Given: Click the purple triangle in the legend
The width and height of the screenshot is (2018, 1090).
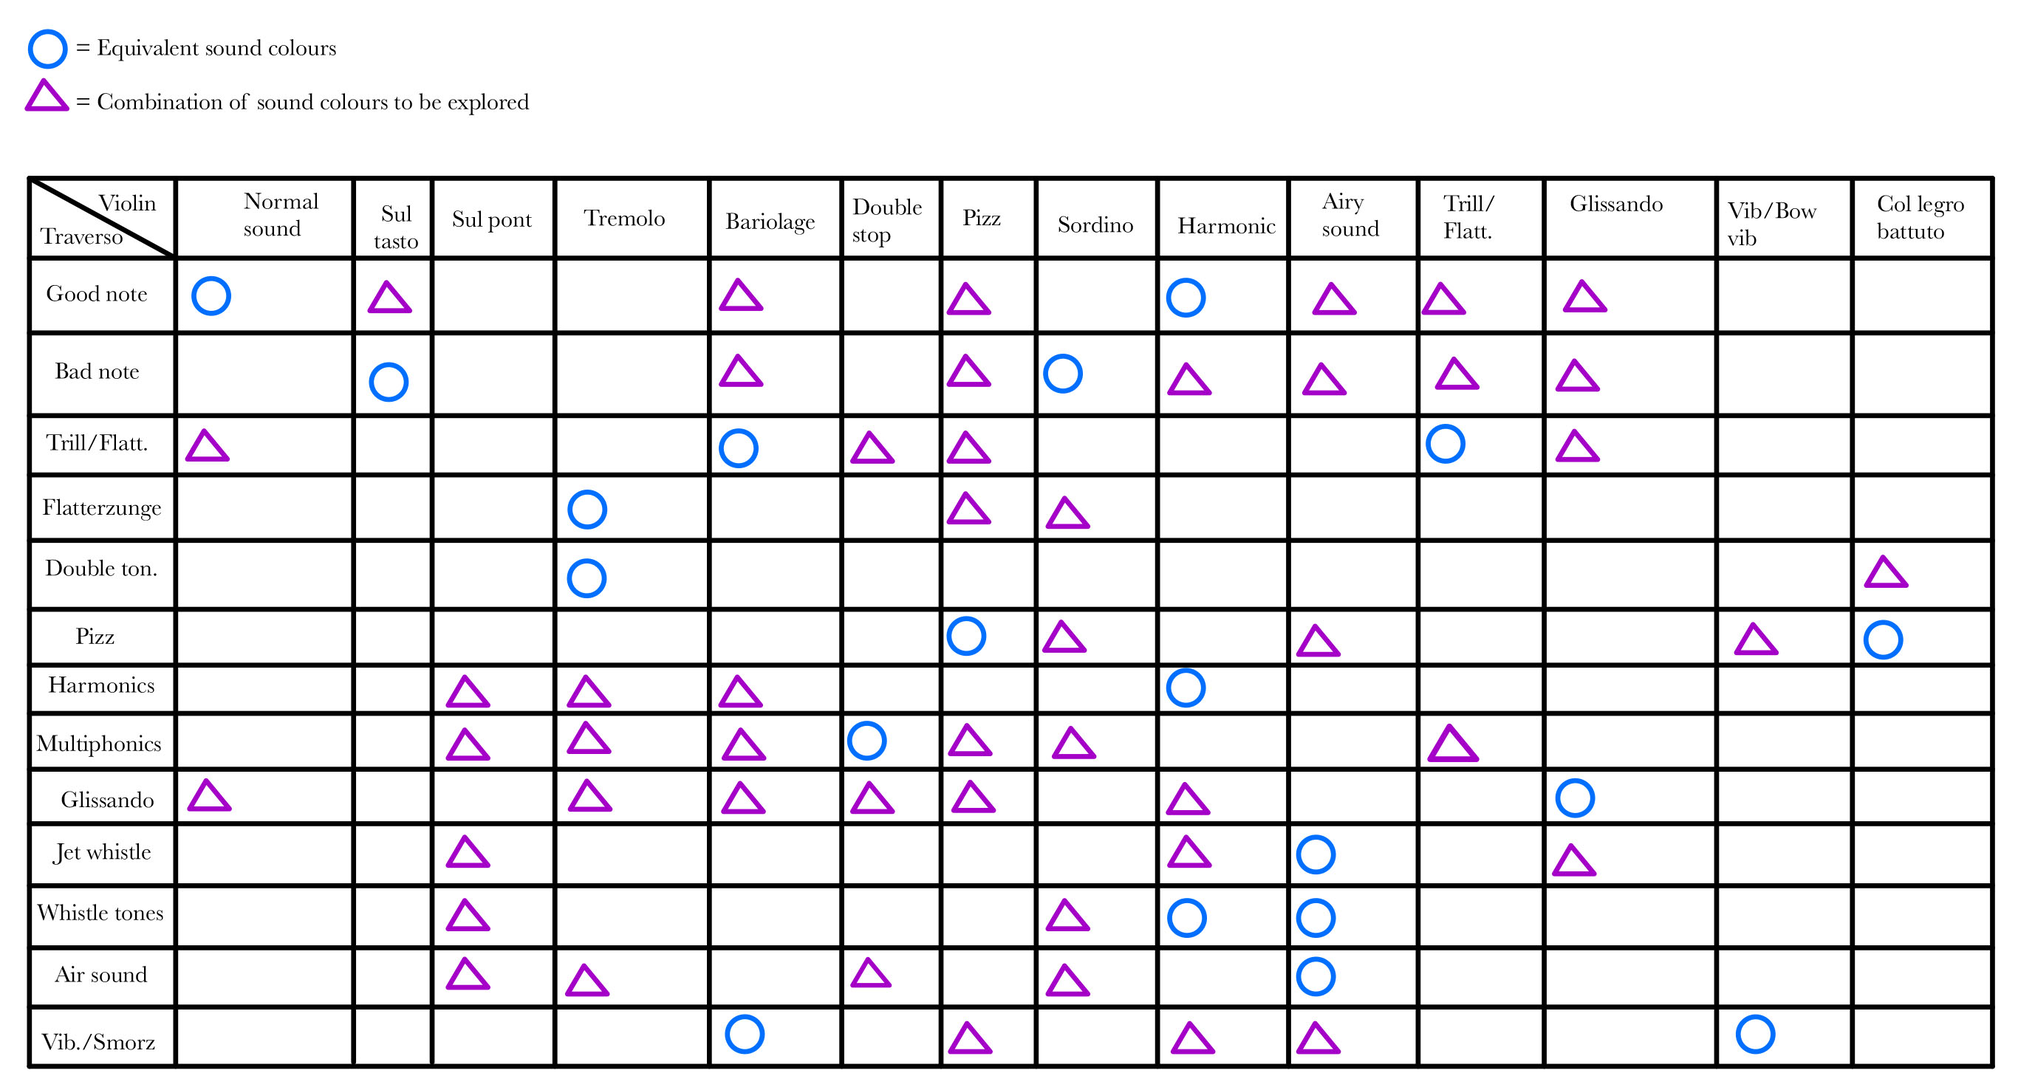Looking at the screenshot, I should pos(46,97).
